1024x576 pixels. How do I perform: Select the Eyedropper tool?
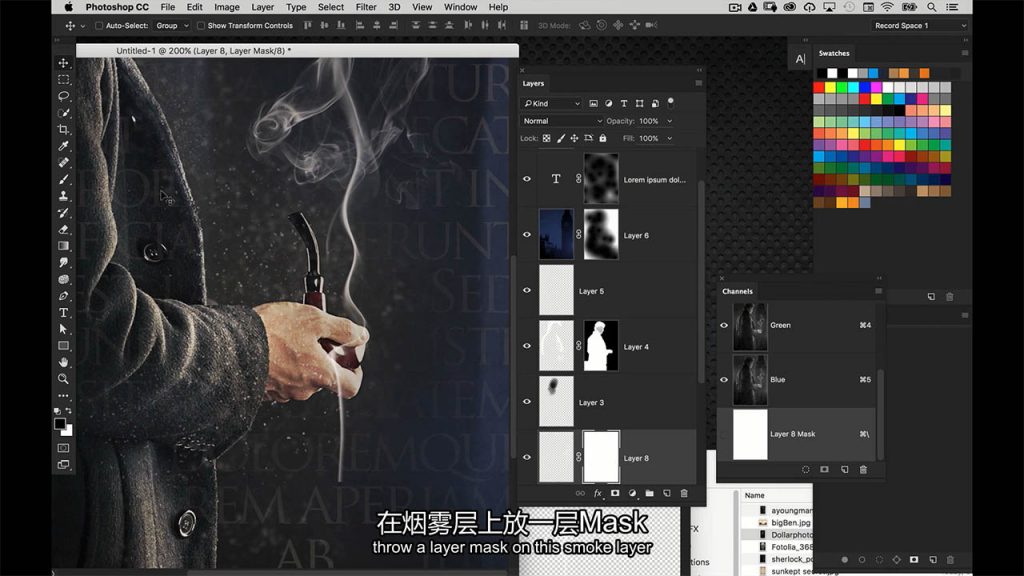[63, 146]
